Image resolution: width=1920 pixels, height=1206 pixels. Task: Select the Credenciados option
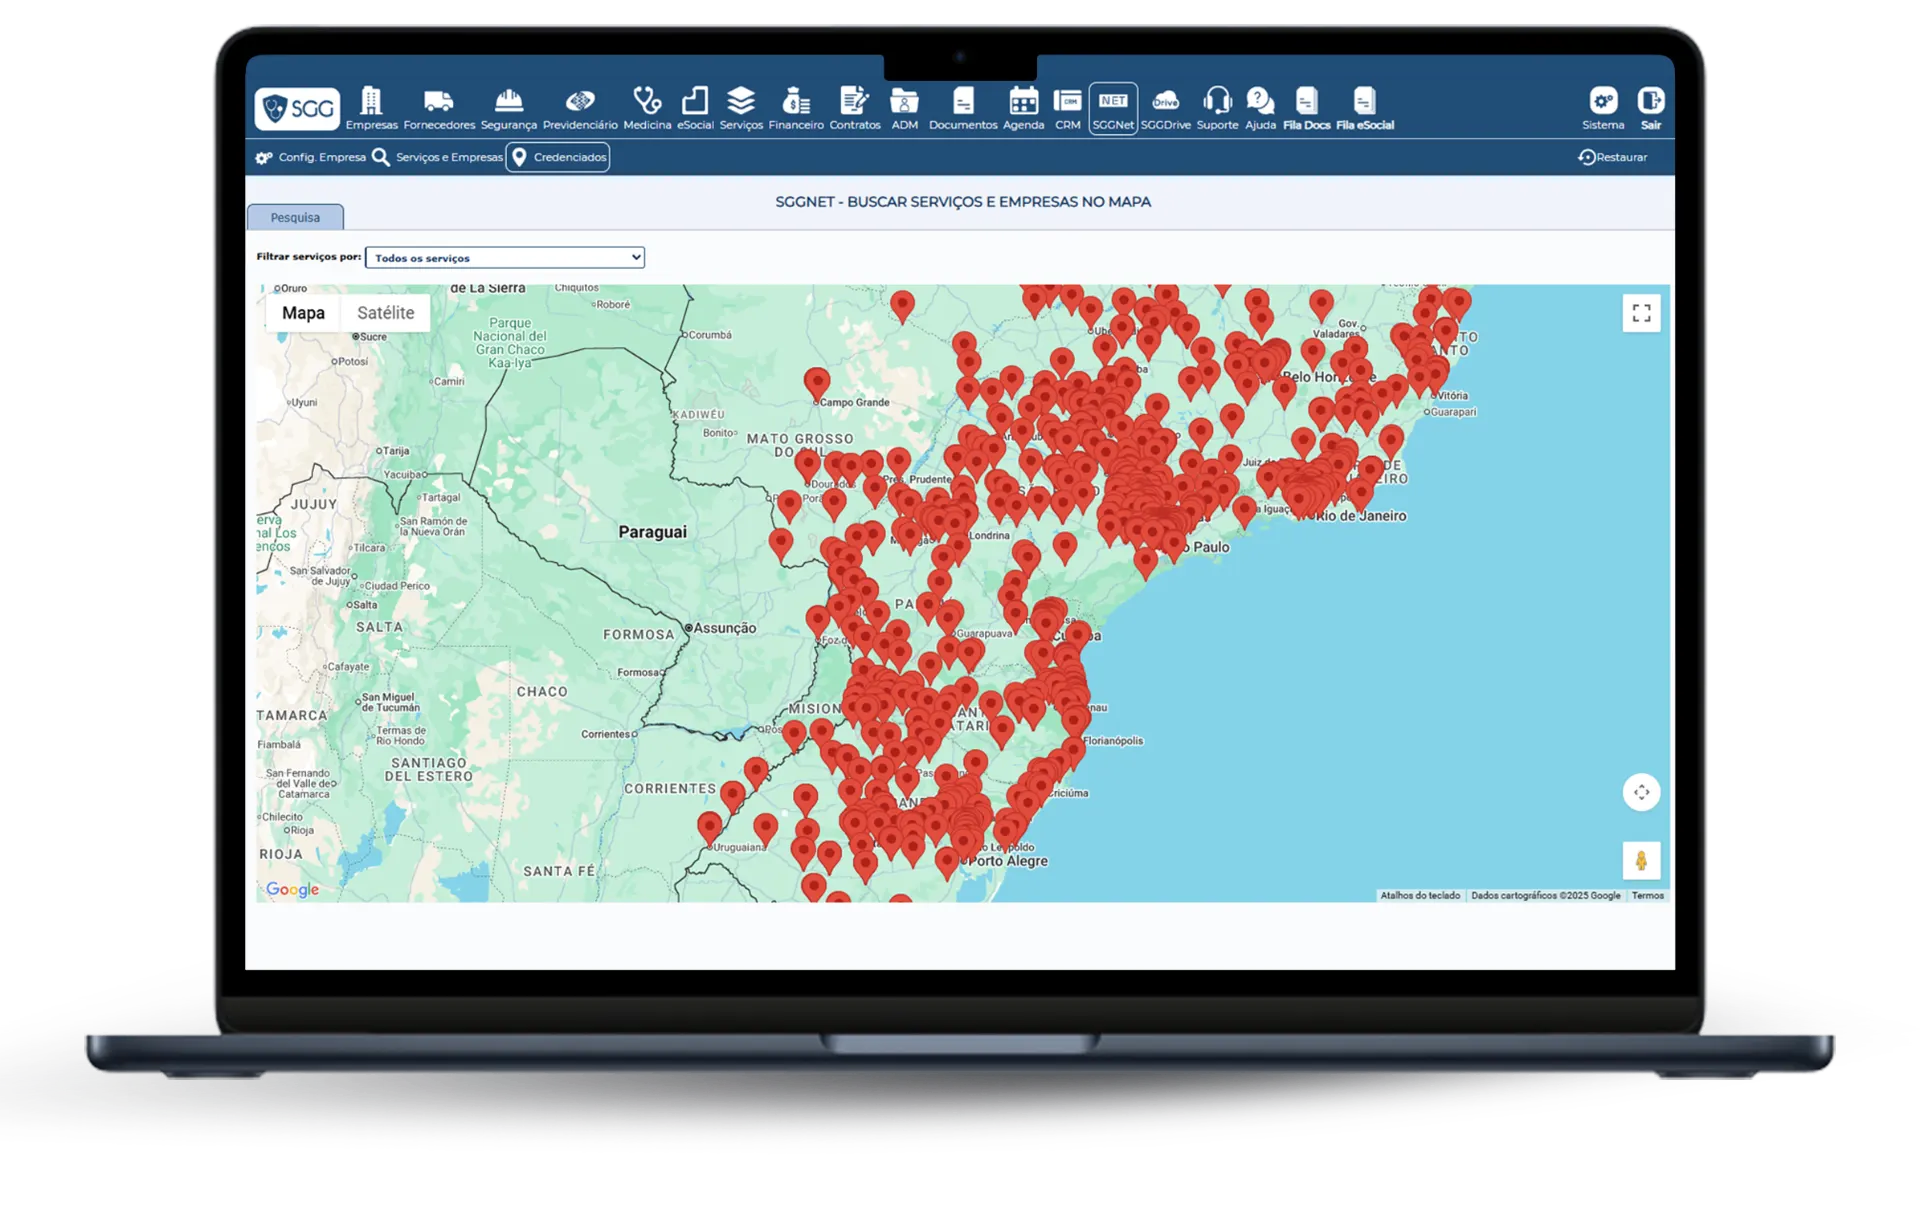tap(558, 157)
